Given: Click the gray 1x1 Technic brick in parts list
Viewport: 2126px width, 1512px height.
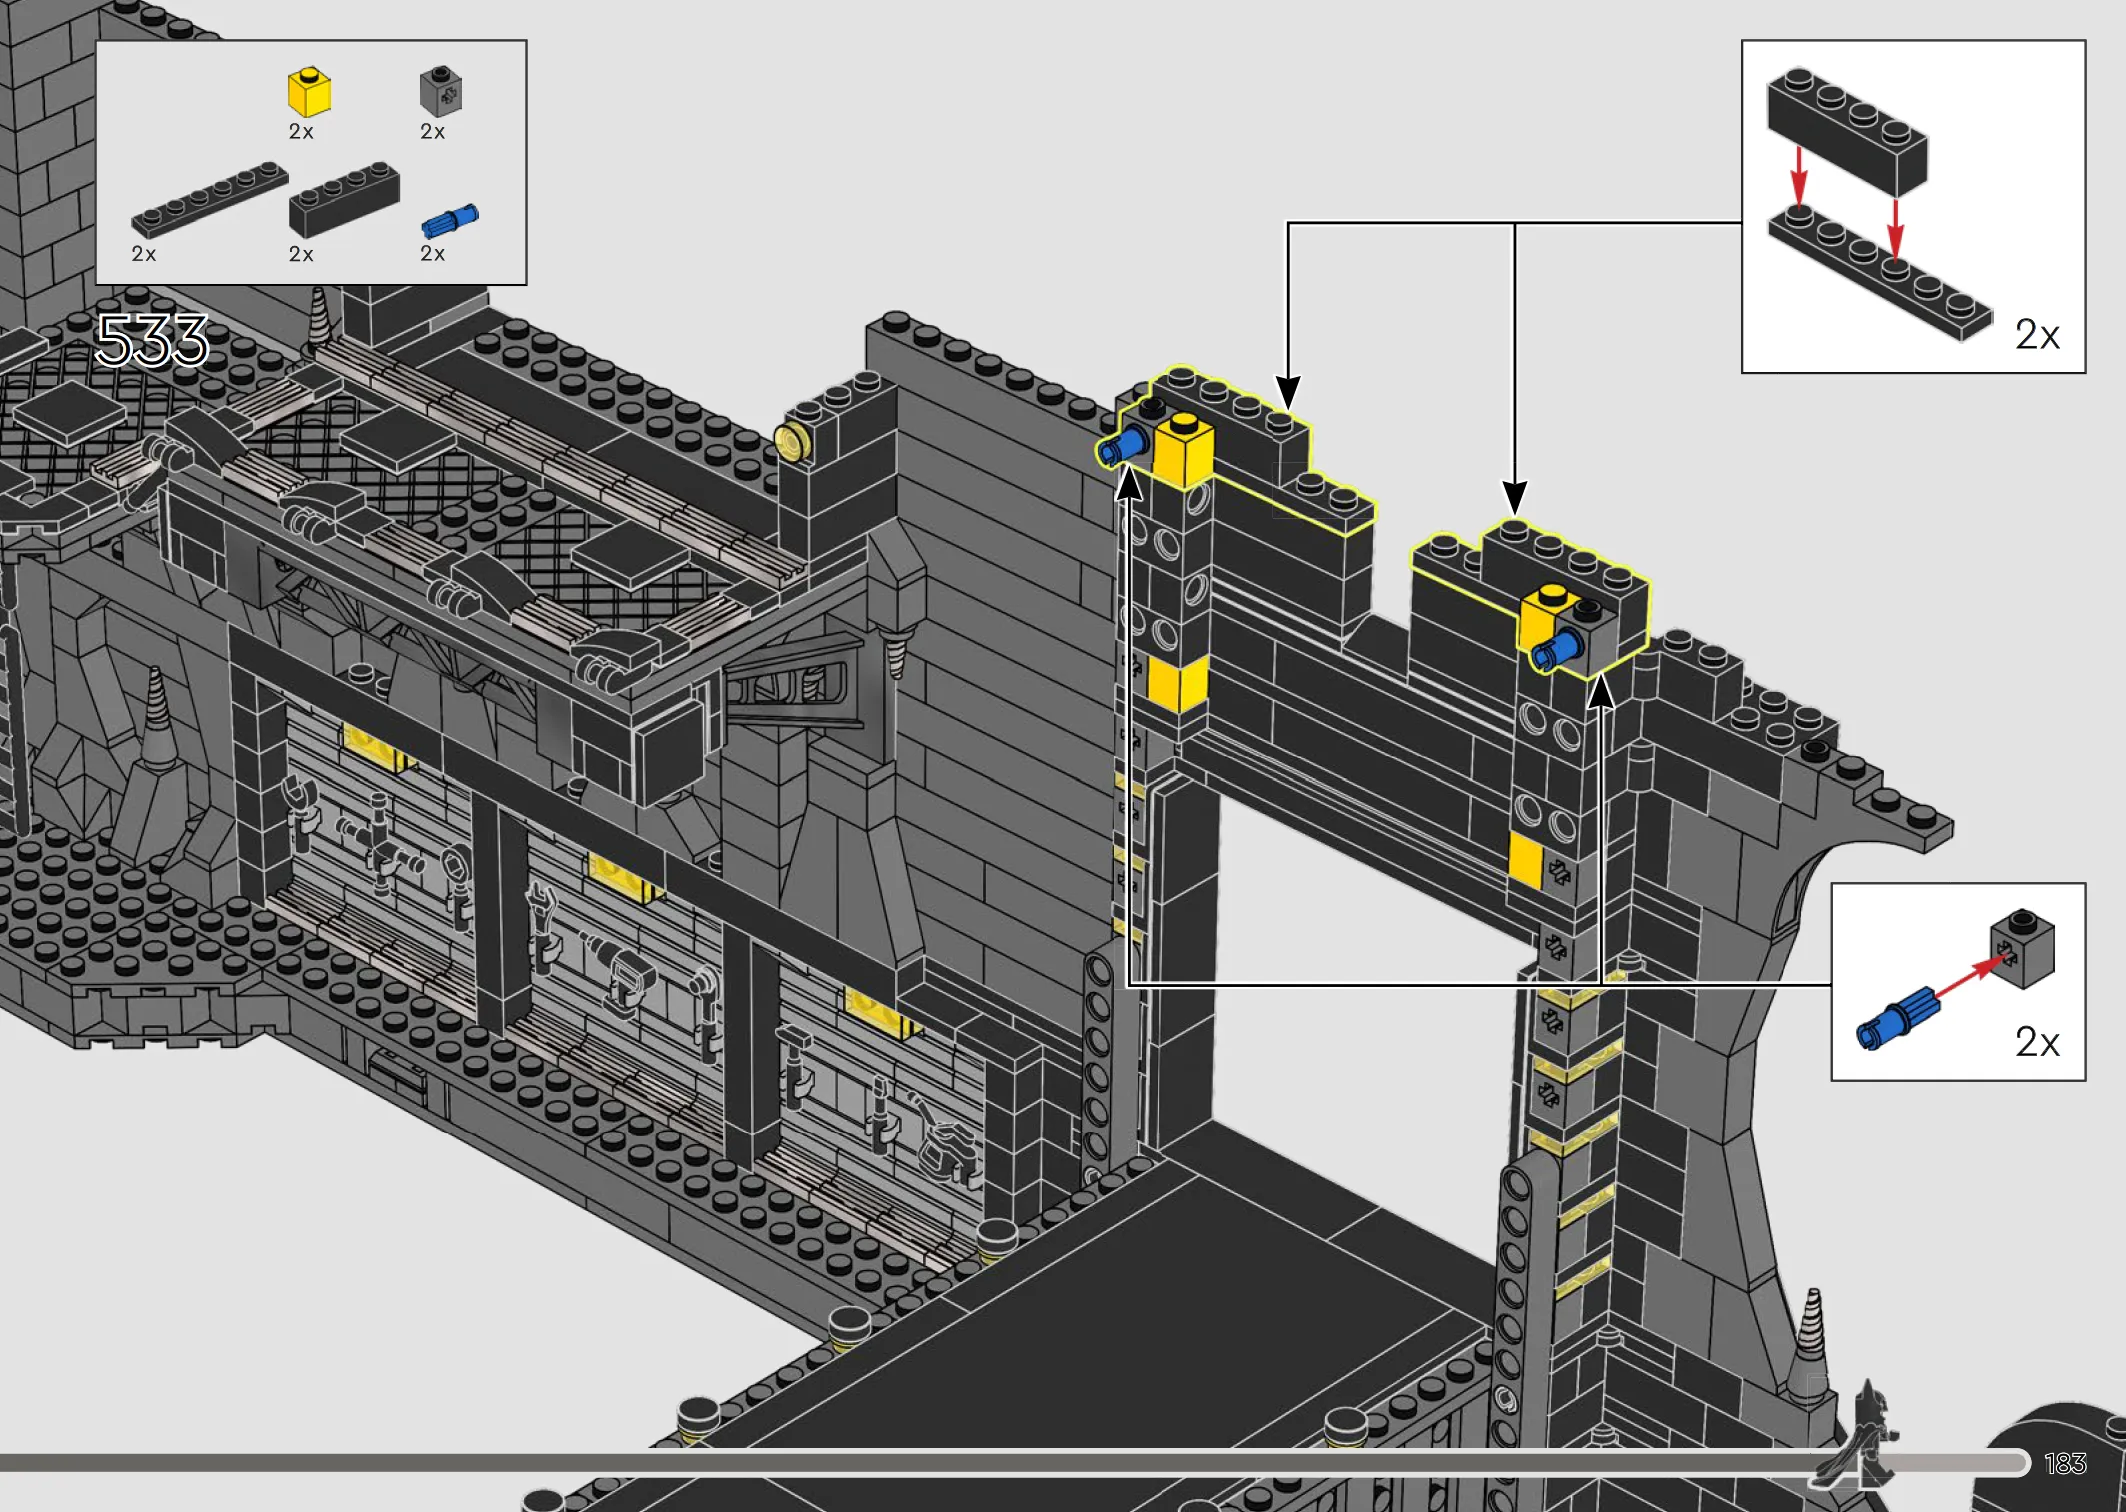Looking at the screenshot, I should (x=441, y=92).
